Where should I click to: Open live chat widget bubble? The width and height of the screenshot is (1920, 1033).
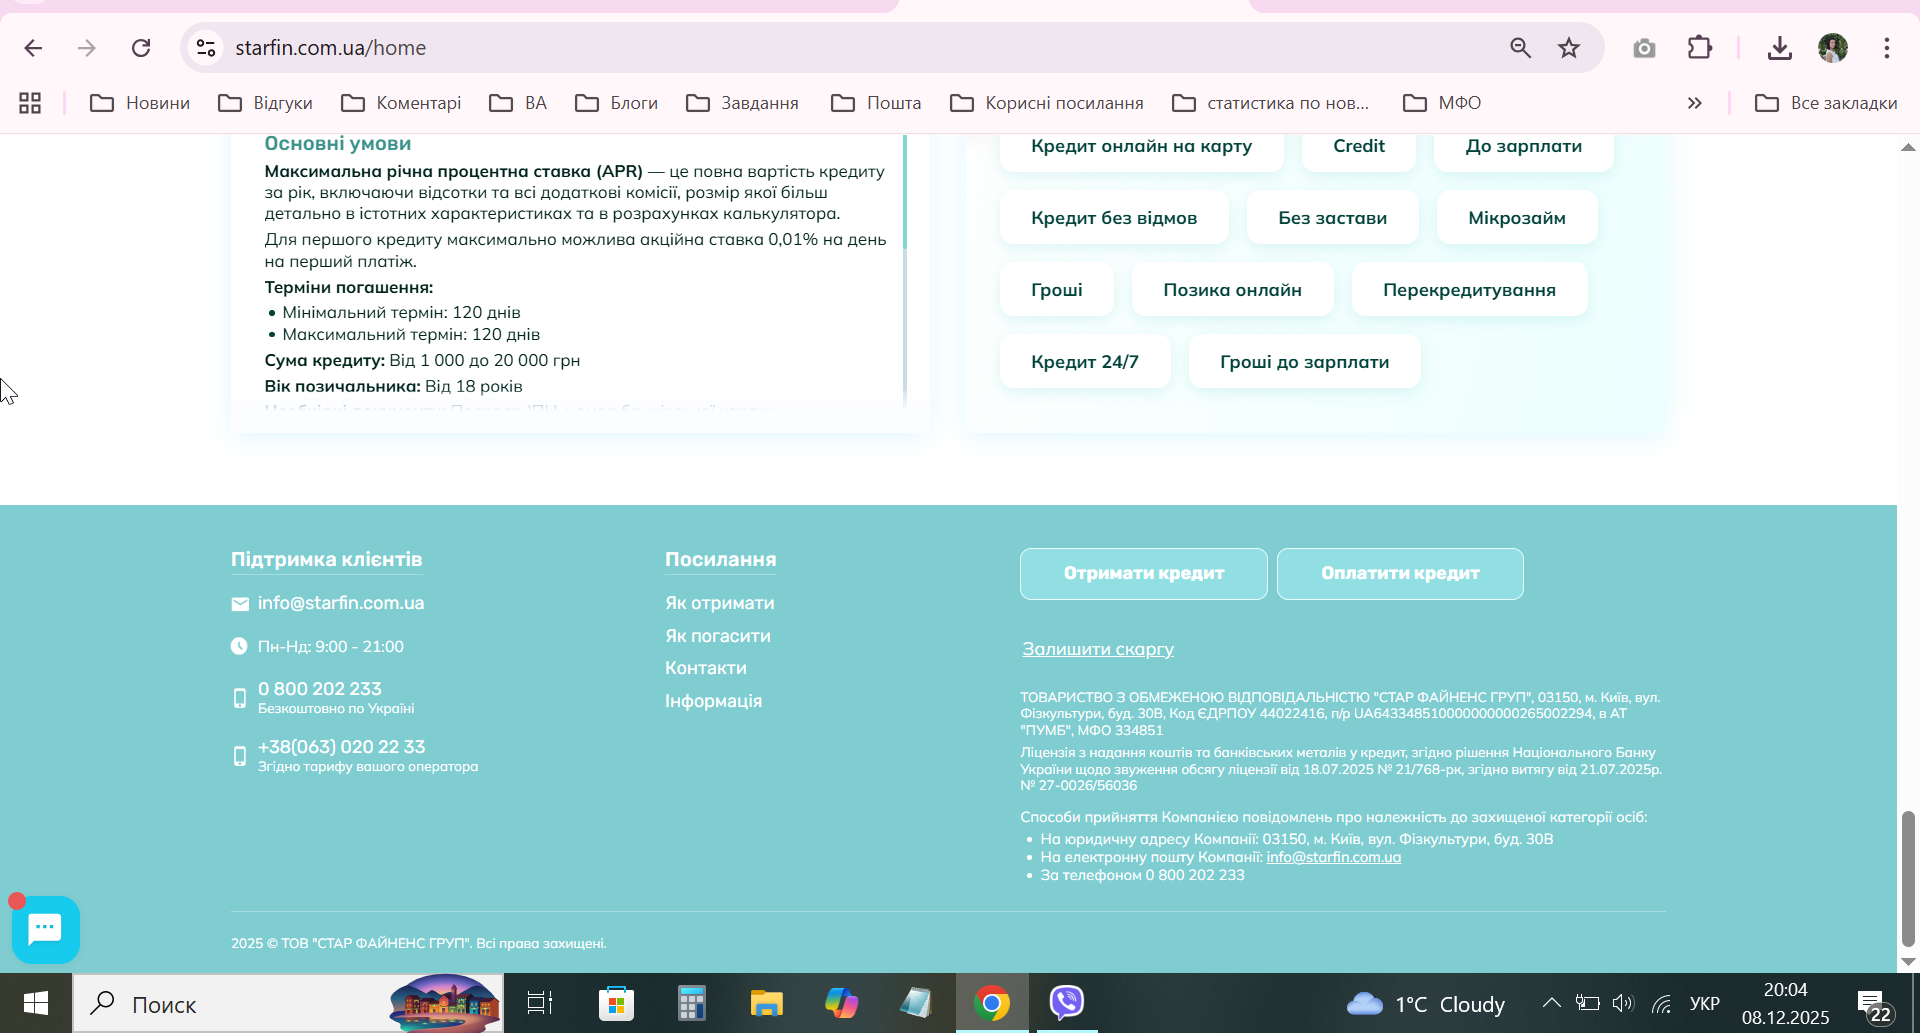point(46,930)
